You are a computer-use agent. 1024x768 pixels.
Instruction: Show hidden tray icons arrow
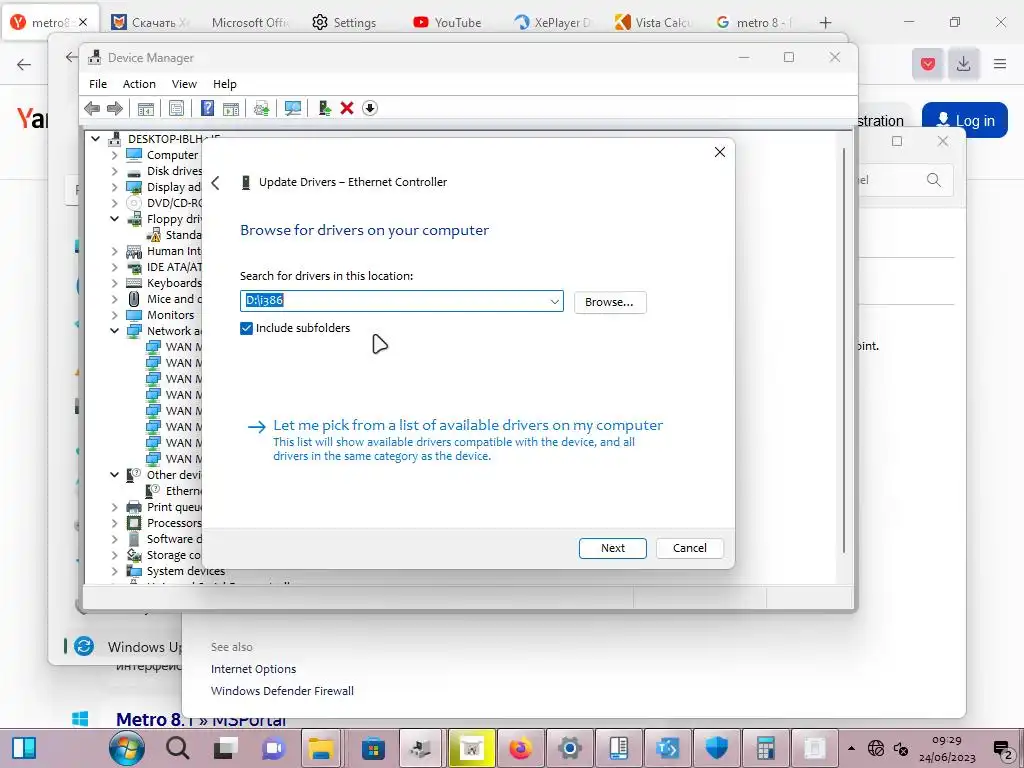coord(852,748)
